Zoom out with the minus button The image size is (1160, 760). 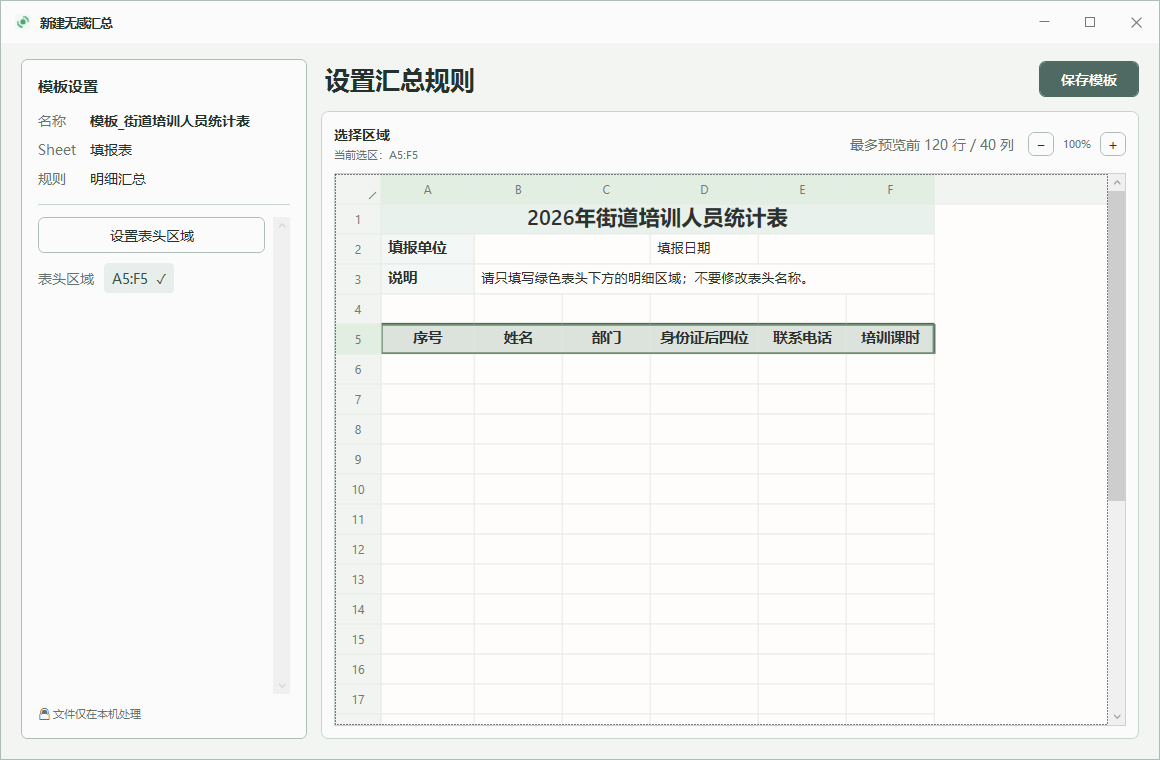point(1040,144)
